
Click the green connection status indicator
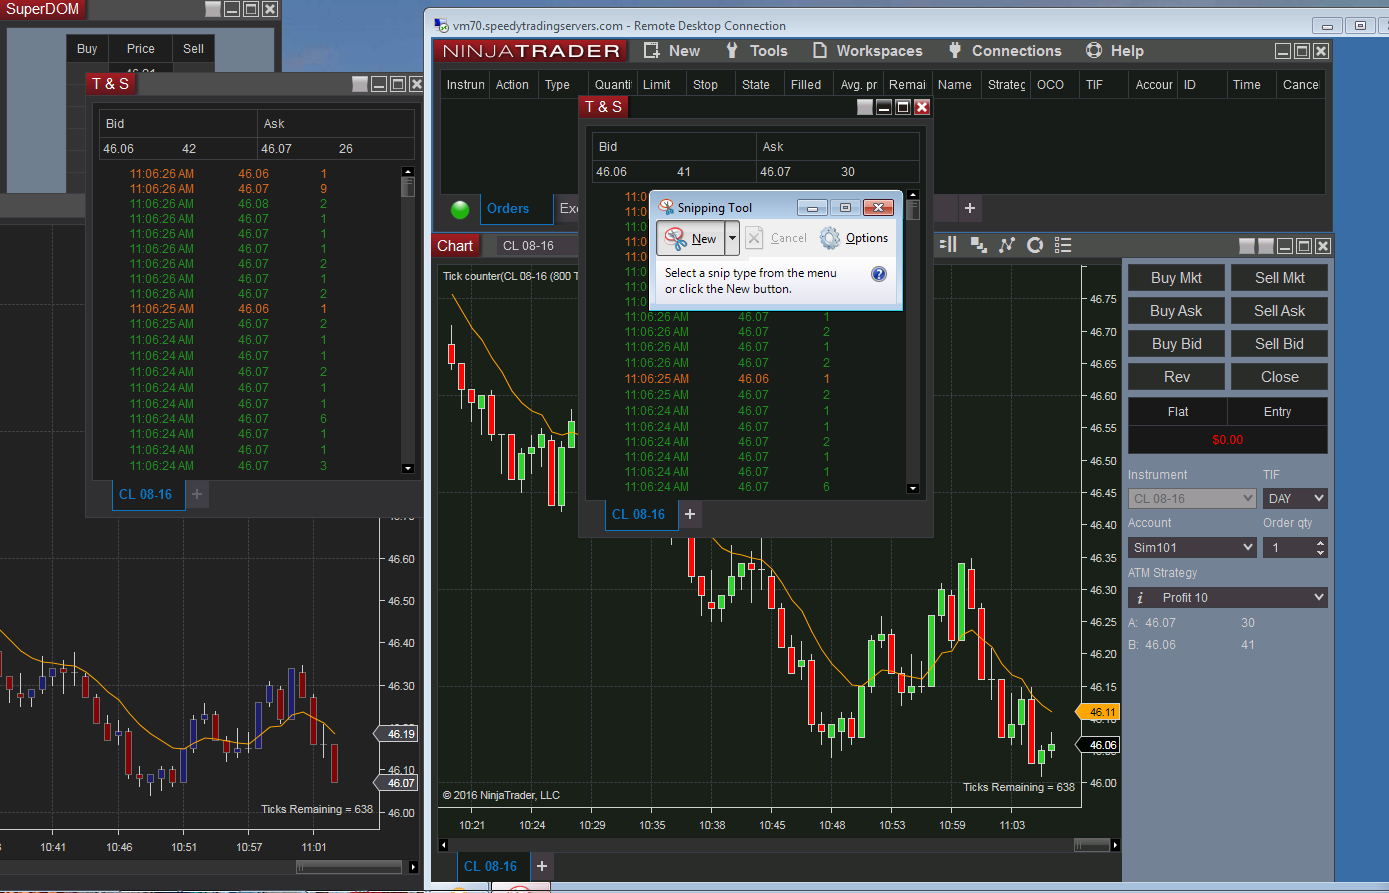[460, 210]
